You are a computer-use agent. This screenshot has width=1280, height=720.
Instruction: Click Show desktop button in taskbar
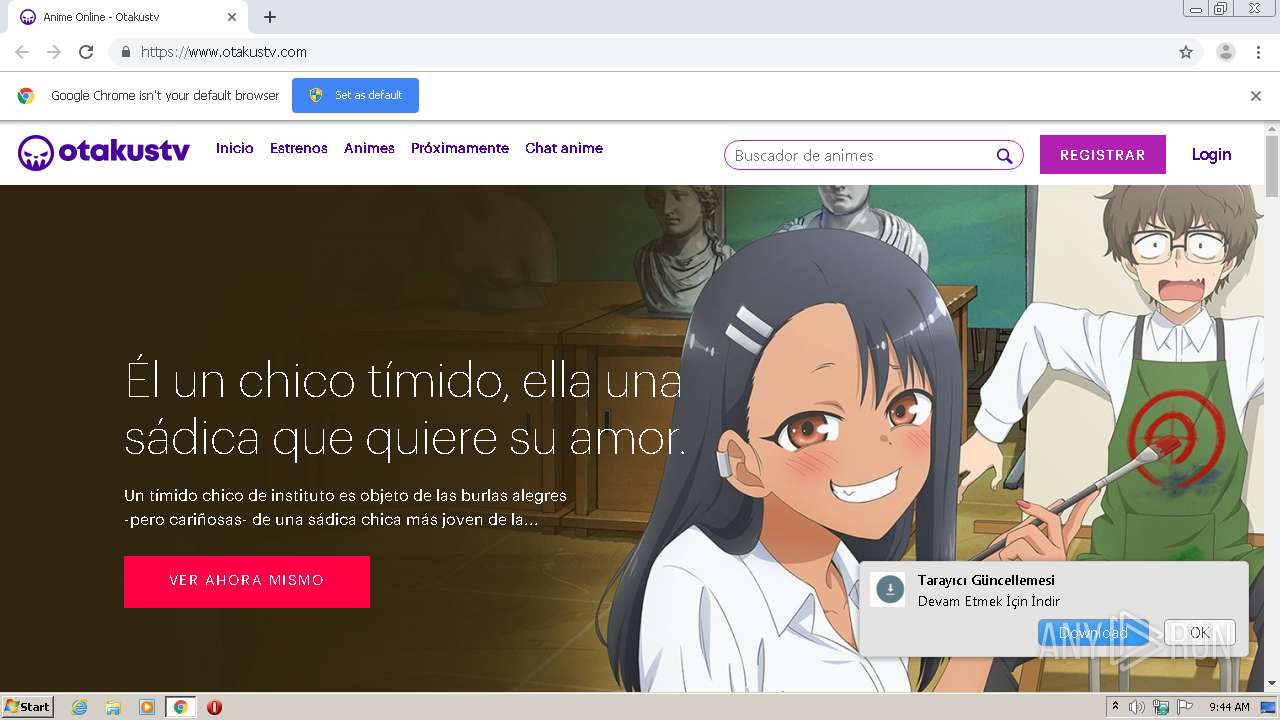tap(1268, 707)
